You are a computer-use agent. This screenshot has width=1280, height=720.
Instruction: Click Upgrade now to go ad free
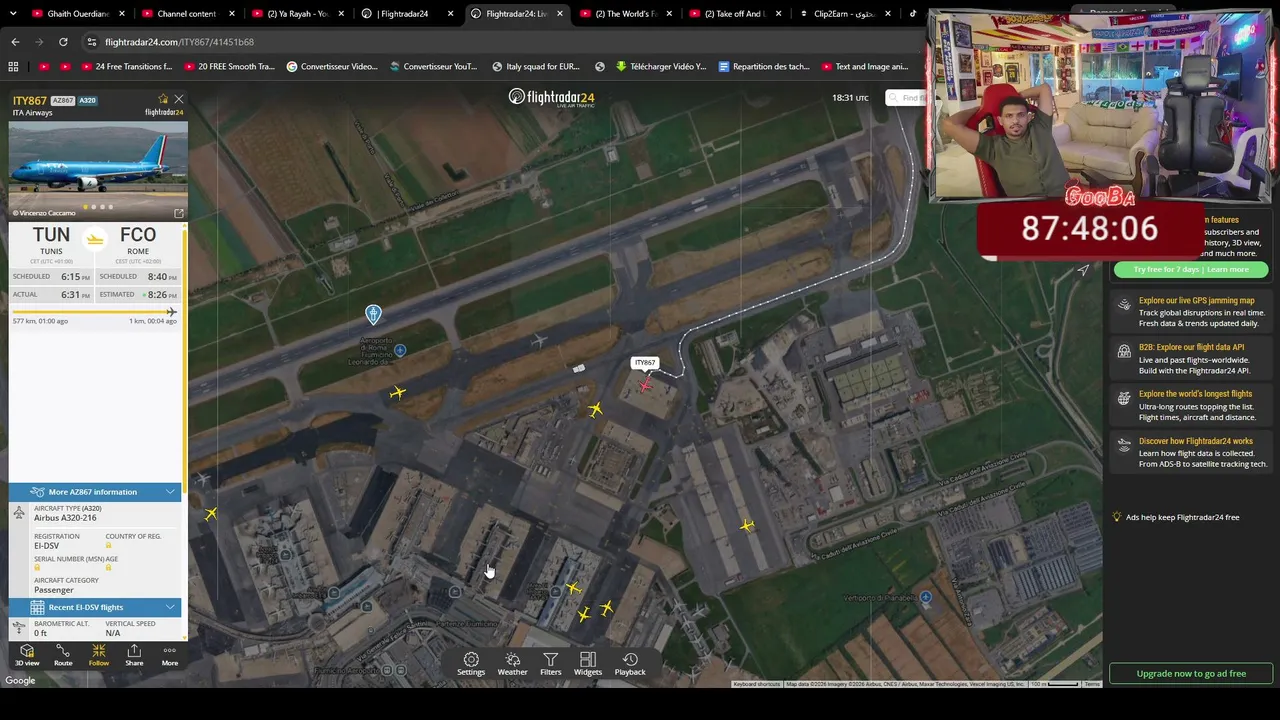pyautogui.click(x=1191, y=673)
